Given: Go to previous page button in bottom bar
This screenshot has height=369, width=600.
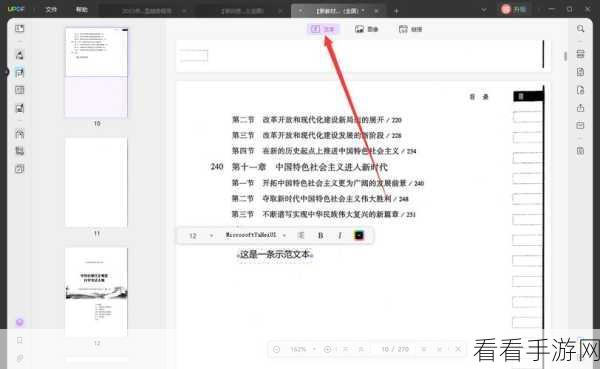Looking at the screenshot, I should click(x=361, y=349).
